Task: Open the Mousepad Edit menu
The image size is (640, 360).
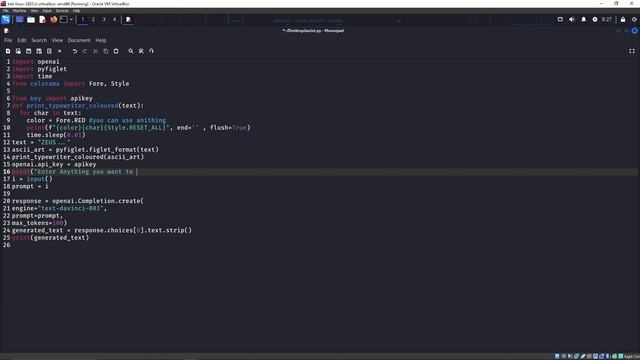Action: pos(22,40)
